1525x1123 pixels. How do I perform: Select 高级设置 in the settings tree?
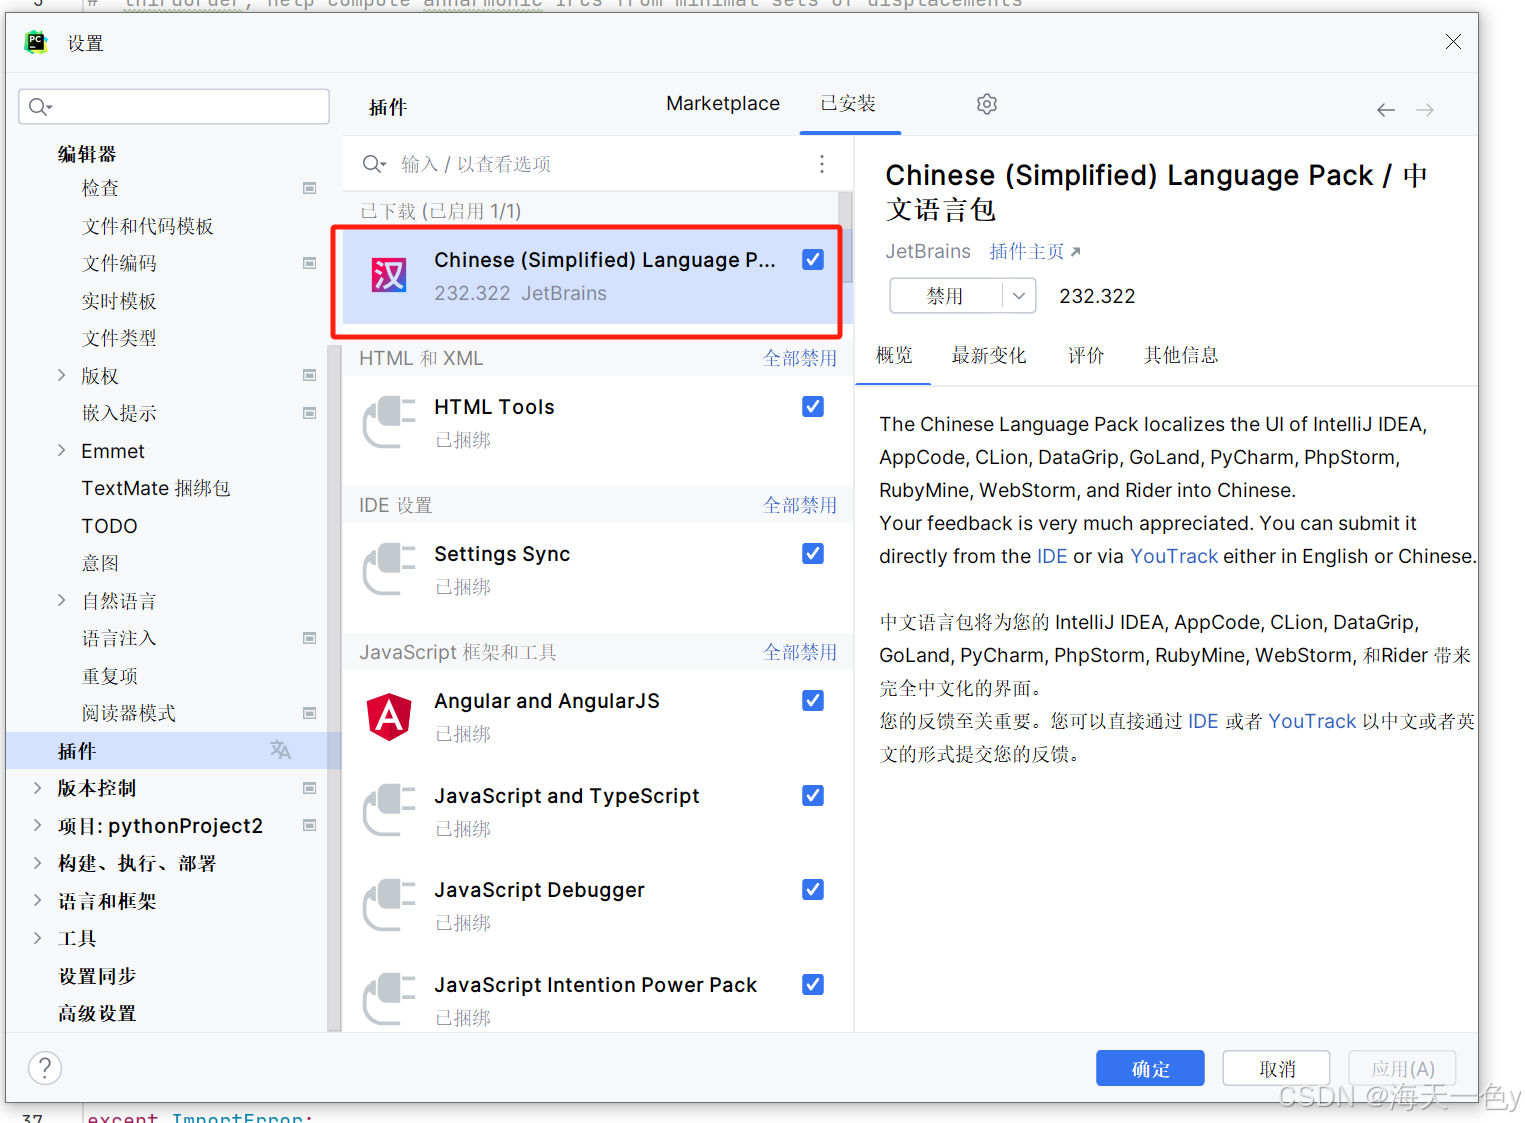[97, 1013]
